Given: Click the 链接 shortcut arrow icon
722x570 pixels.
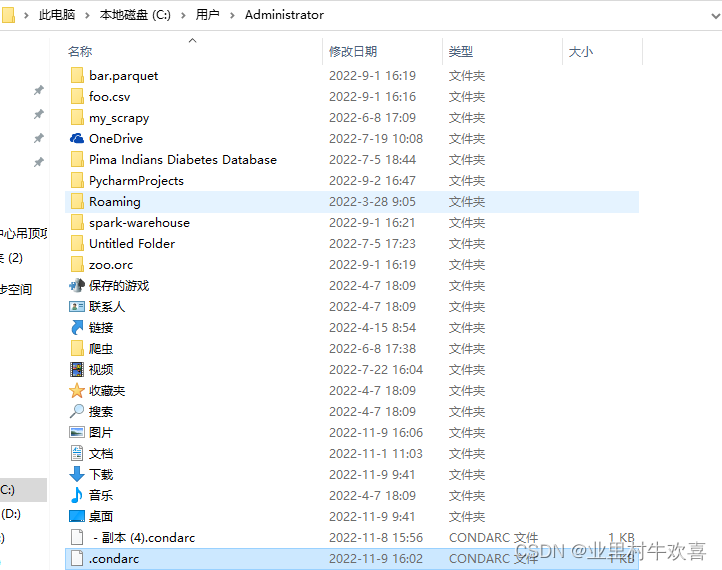Looking at the screenshot, I should (x=77, y=328).
